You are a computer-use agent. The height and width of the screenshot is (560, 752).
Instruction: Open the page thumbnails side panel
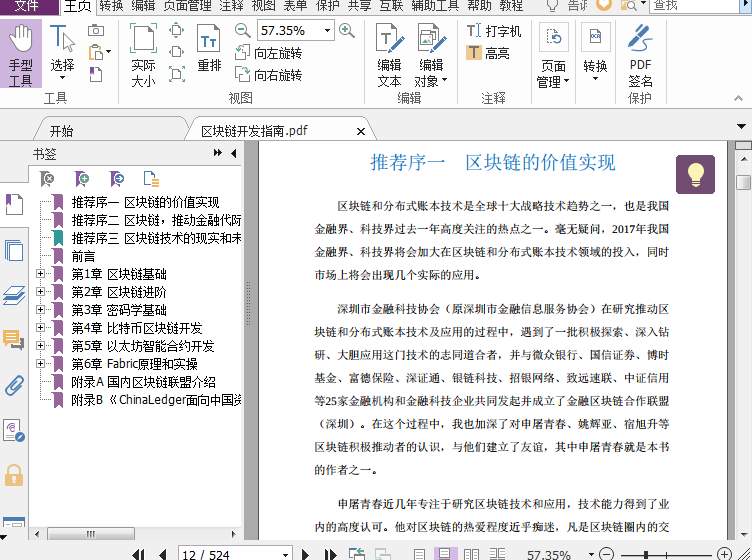[14, 250]
